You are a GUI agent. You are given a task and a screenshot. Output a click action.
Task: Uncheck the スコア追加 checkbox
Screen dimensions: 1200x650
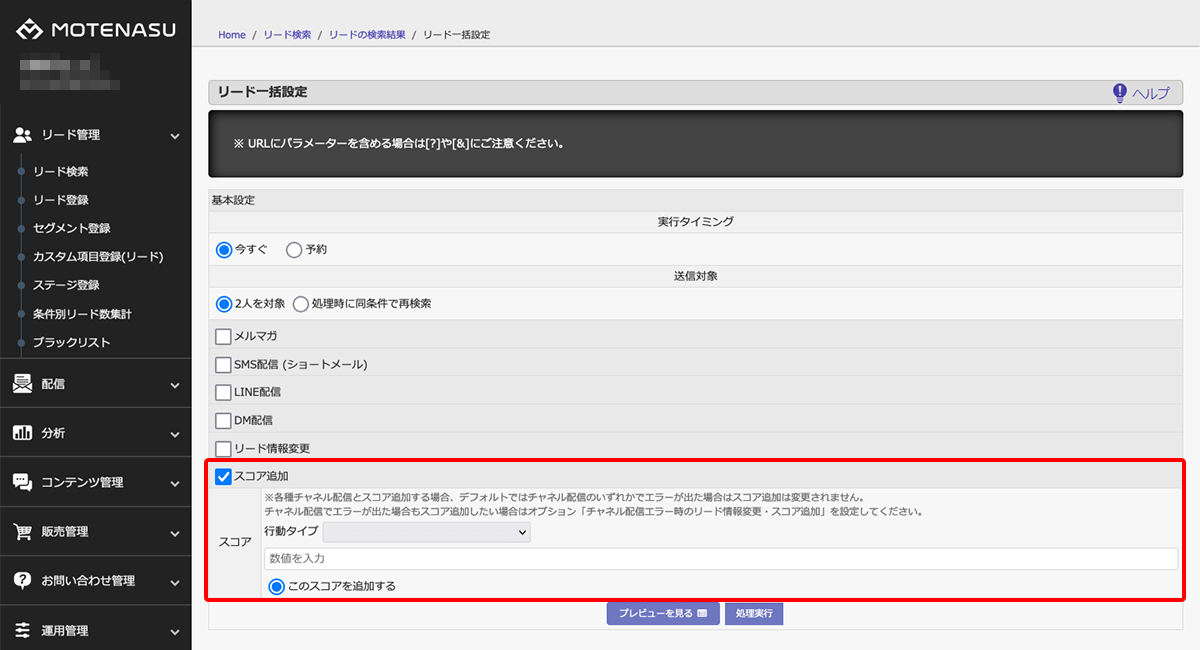(224, 477)
